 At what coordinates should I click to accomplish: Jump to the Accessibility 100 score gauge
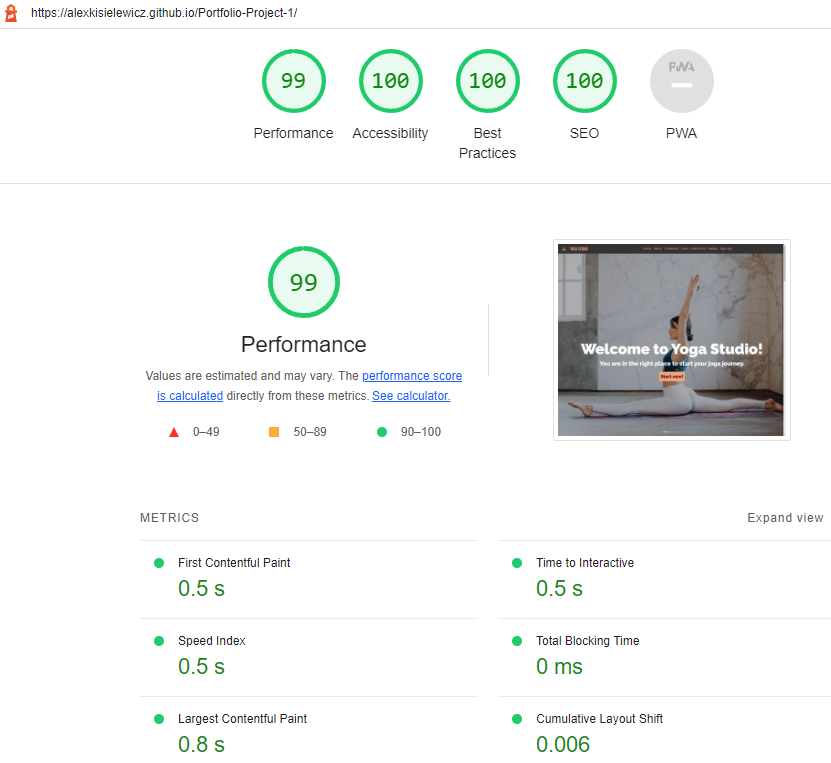point(391,81)
